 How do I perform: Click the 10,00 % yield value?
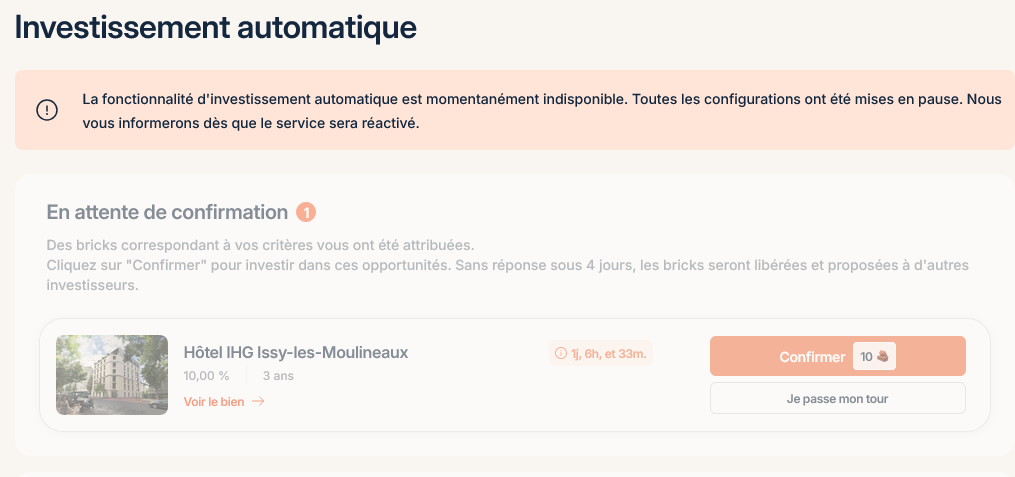click(x=206, y=377)
